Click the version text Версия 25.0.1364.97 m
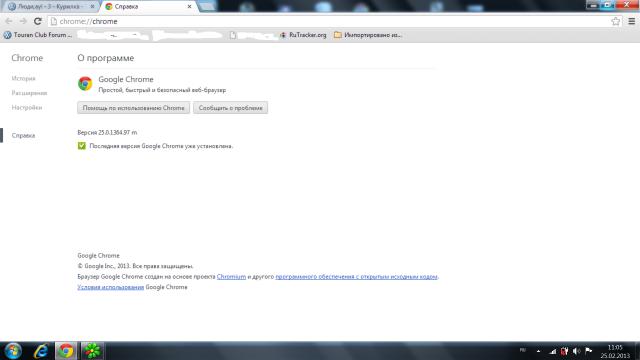This screenshot has height=360, width=640. point(107,133)
